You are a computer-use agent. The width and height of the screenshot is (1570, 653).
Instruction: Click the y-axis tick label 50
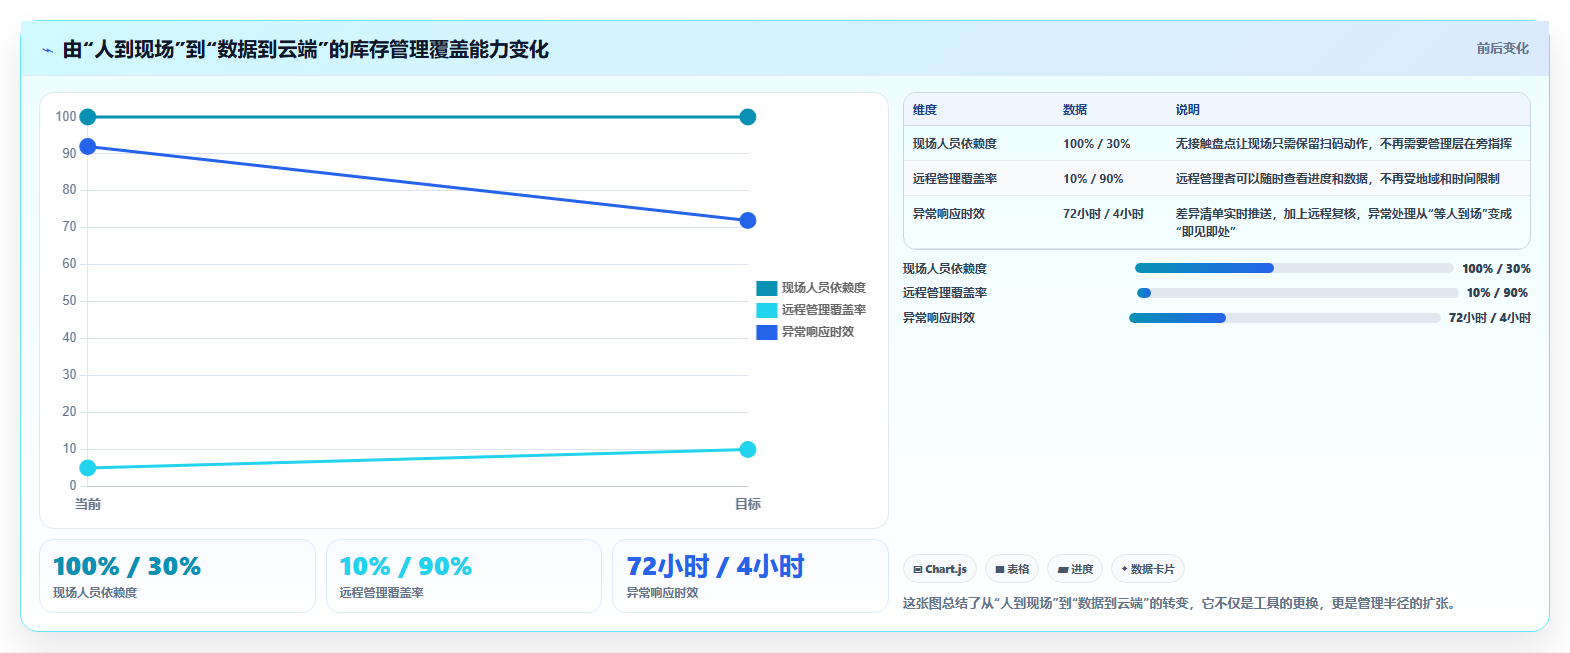[69, 301]
